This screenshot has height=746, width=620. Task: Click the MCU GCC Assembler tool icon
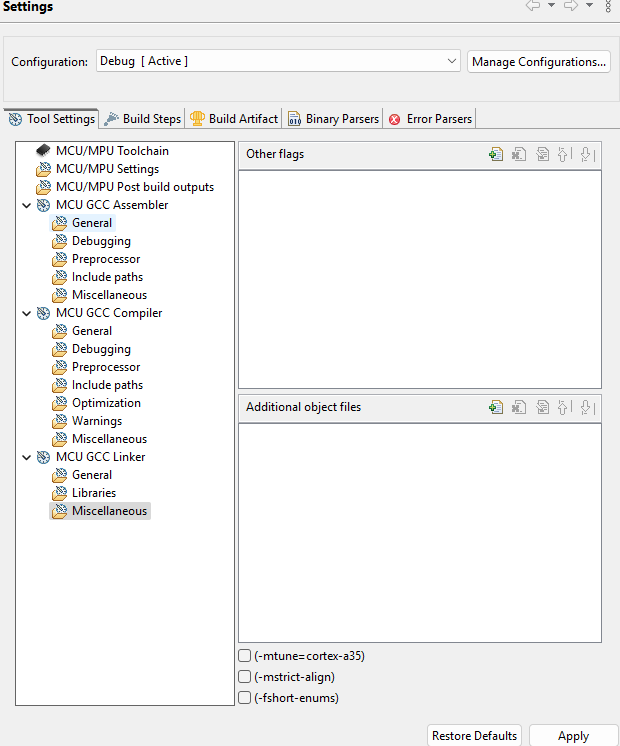click(x=43, y=205)
